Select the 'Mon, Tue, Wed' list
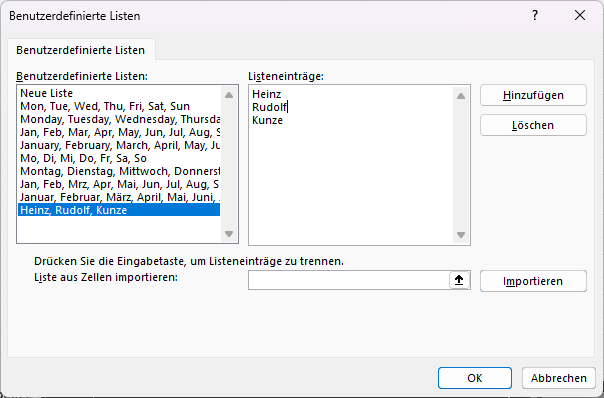The width and height of the screenshot is (604, 398). tap(119, 106)
